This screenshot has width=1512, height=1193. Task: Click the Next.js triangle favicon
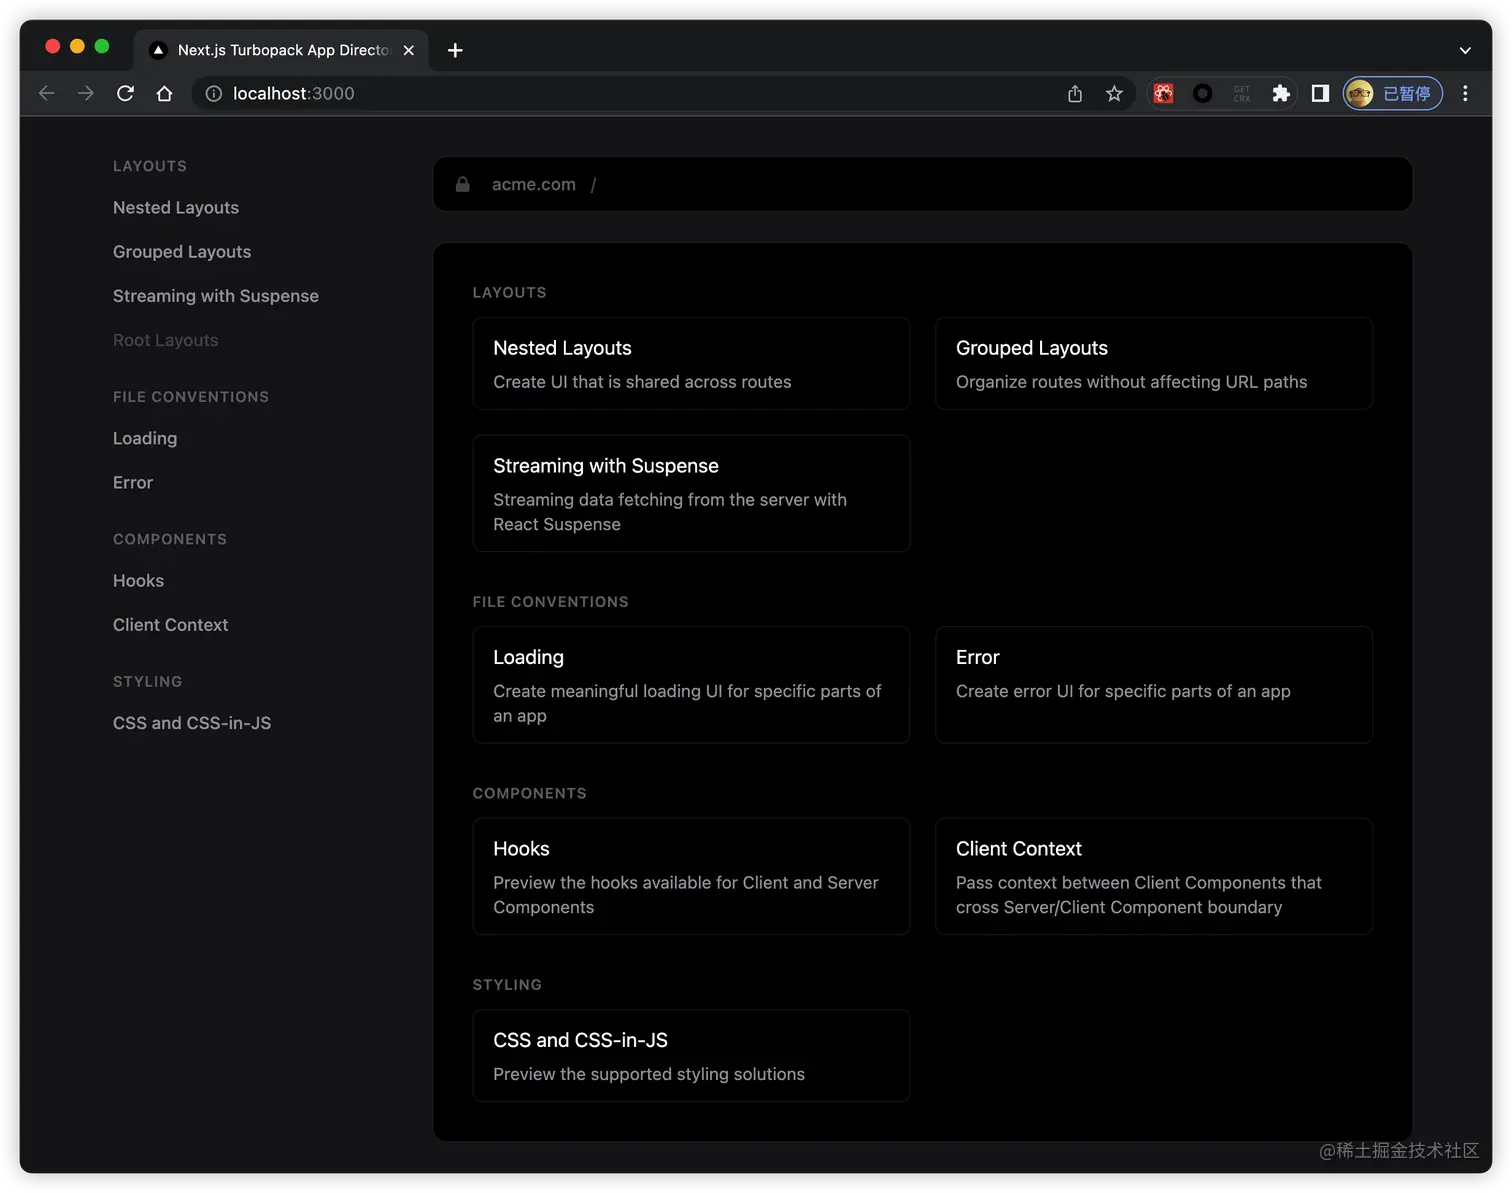pyautogui.click(x=158, y=50)
